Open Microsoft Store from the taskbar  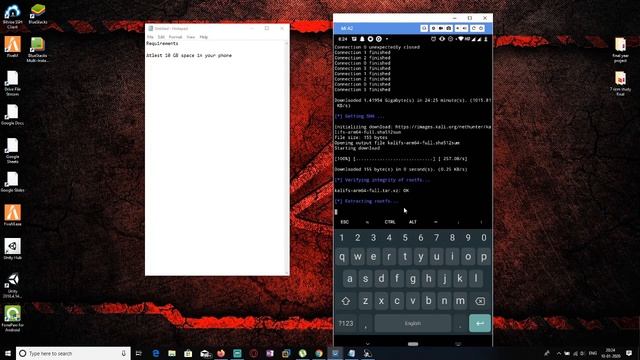pyautogui.click(x=188, y=353)
